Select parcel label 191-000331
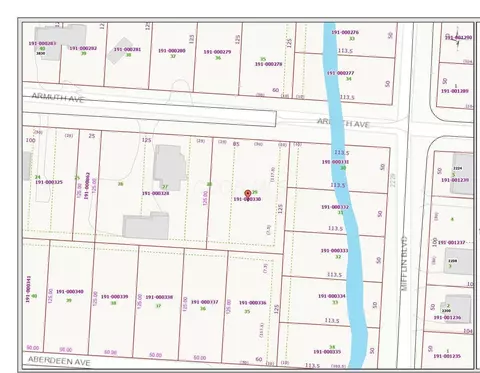Image resolution: width=480 pixels, height=373 pixels. click(335, 162)
